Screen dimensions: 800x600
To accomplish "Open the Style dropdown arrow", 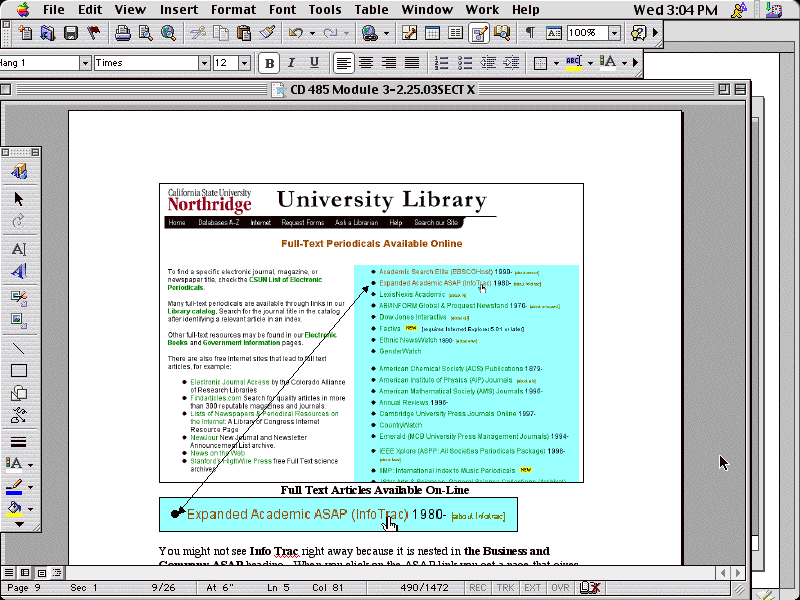I will pyautogui.click(x=85, y=63).
